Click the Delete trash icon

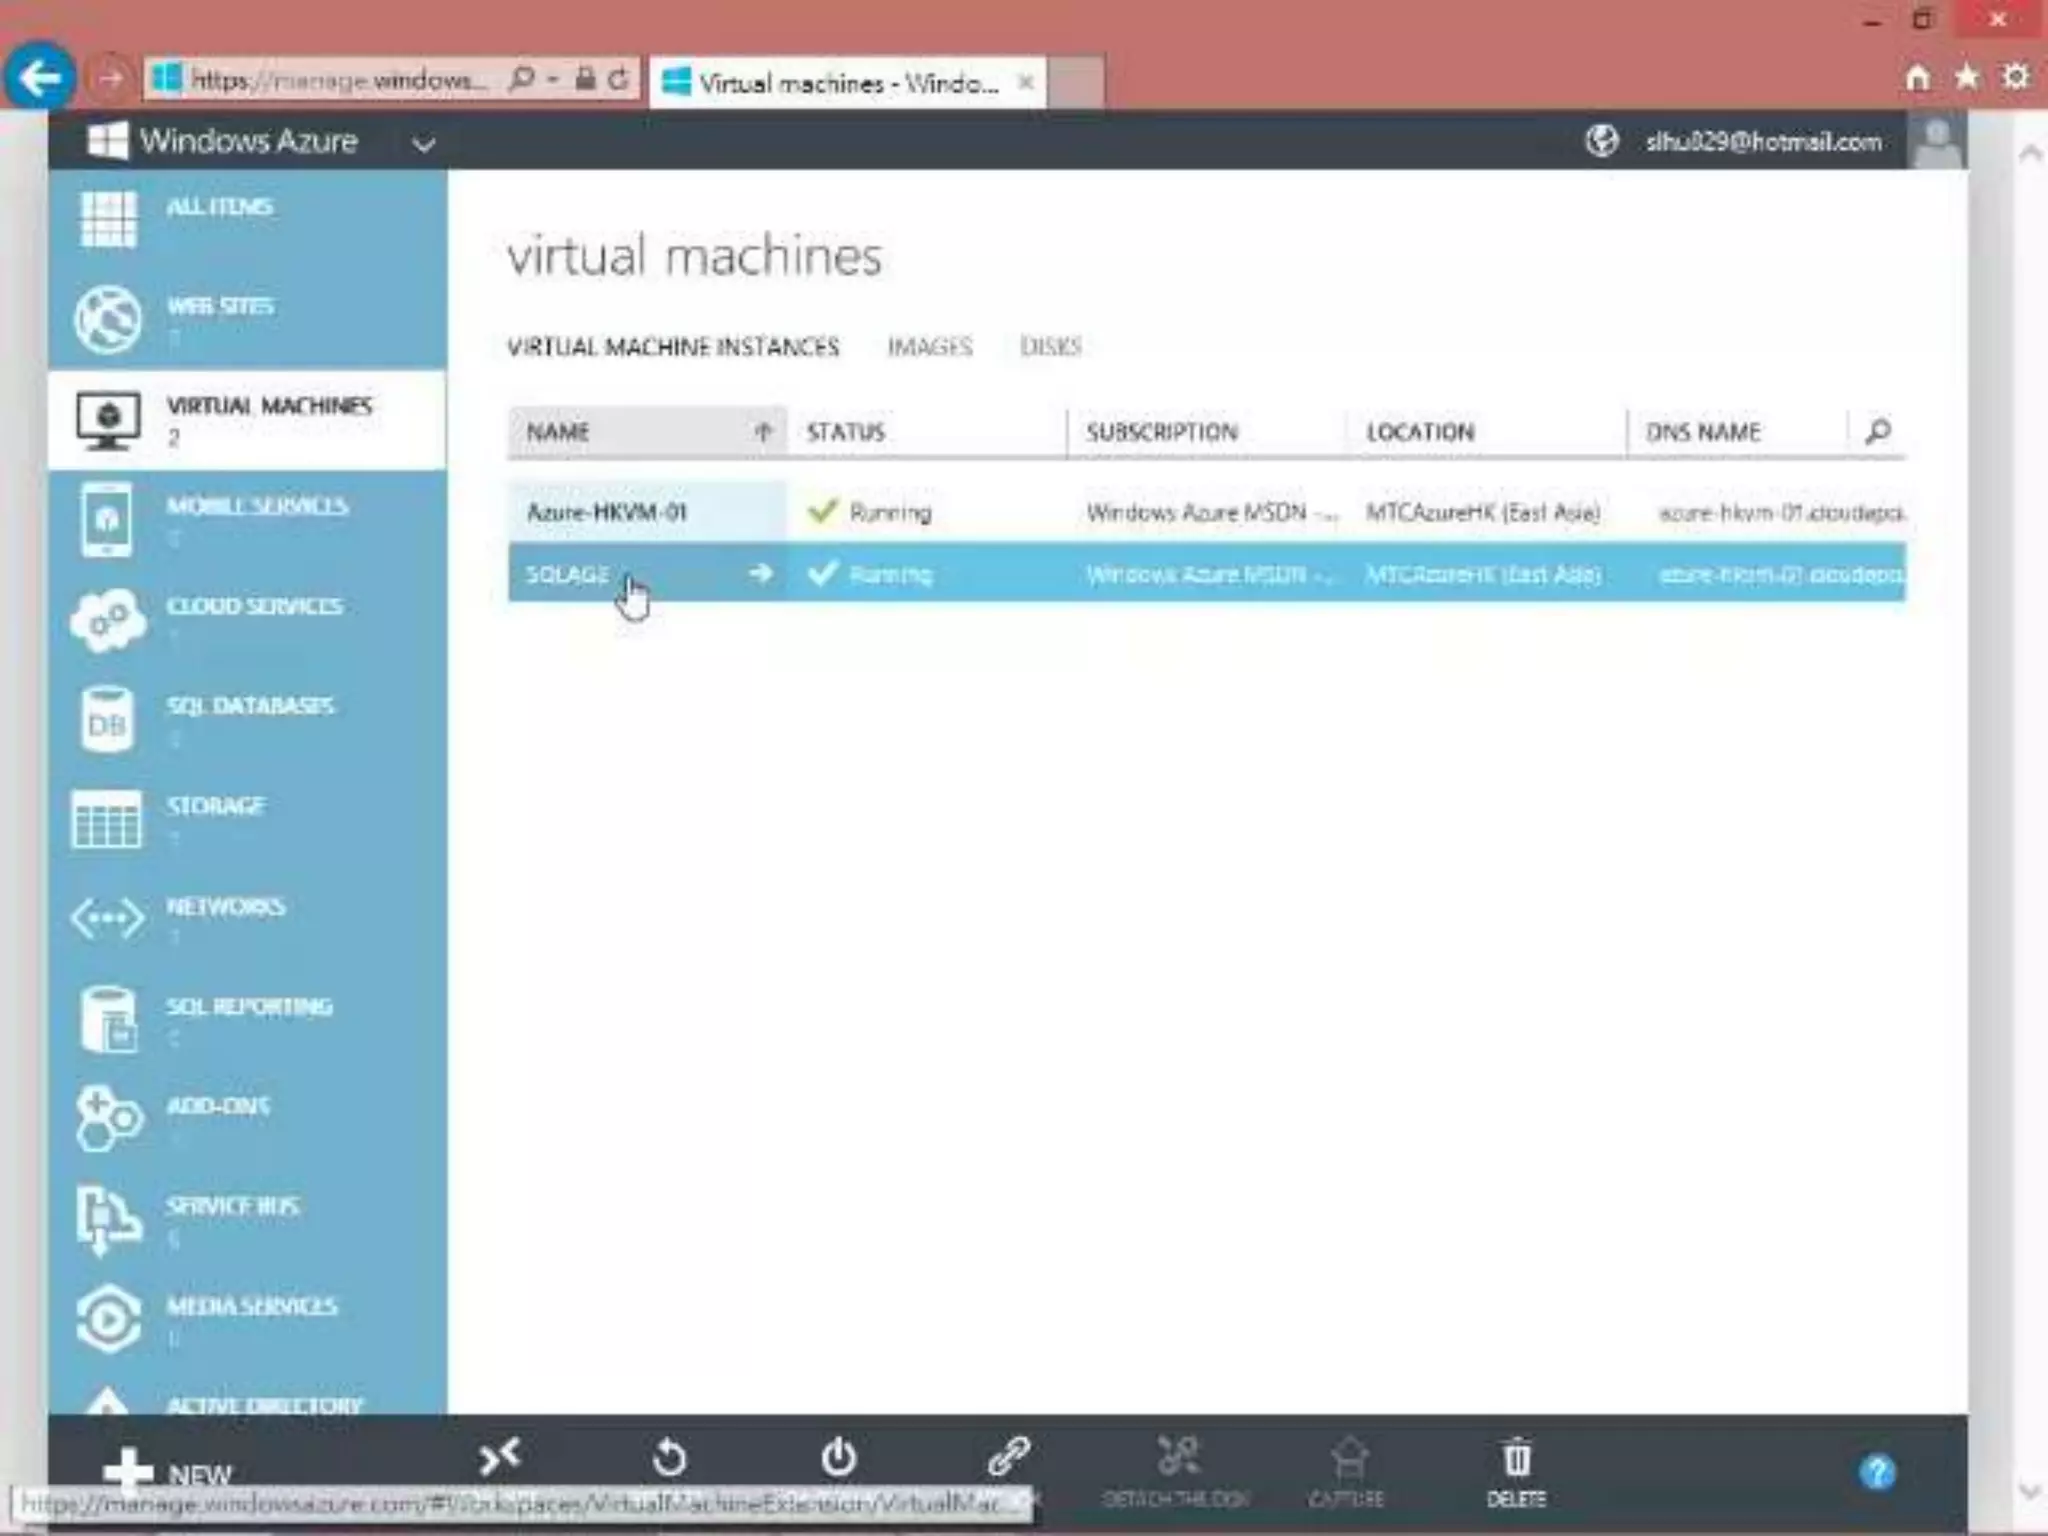click(1516, 1460)
